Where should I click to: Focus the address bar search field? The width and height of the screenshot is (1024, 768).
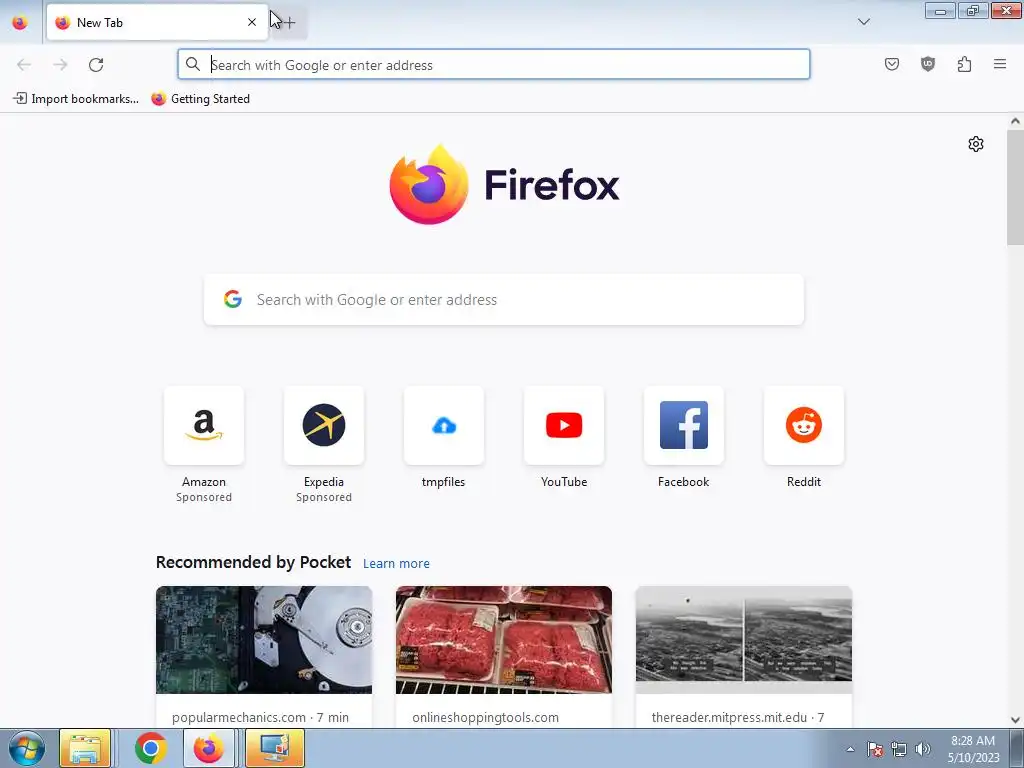click(494, 65)
